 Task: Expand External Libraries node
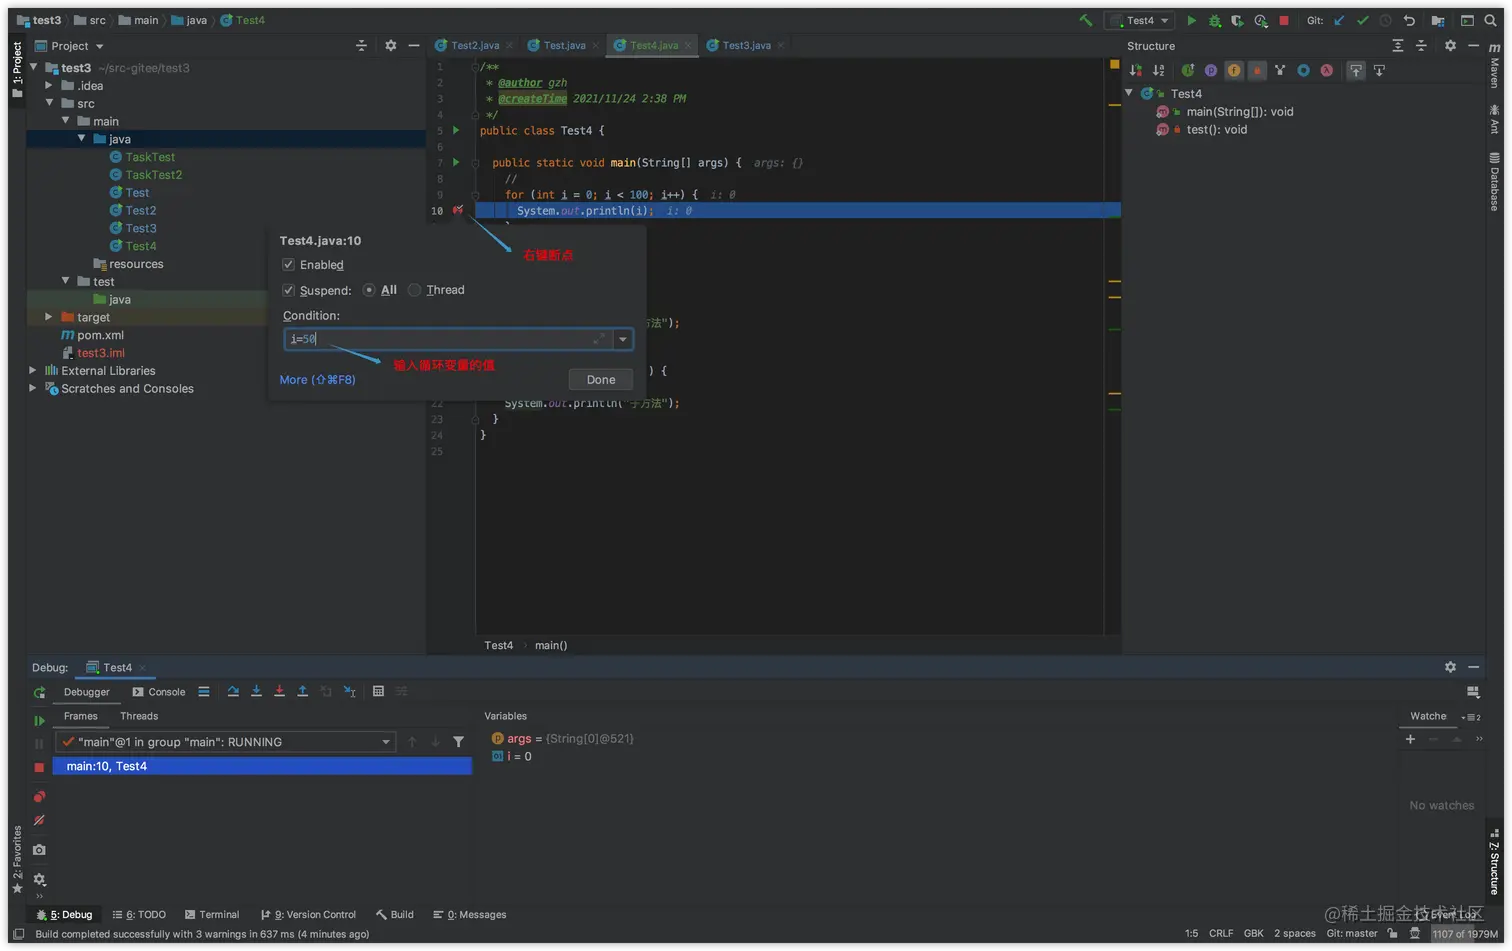point(33,370)
